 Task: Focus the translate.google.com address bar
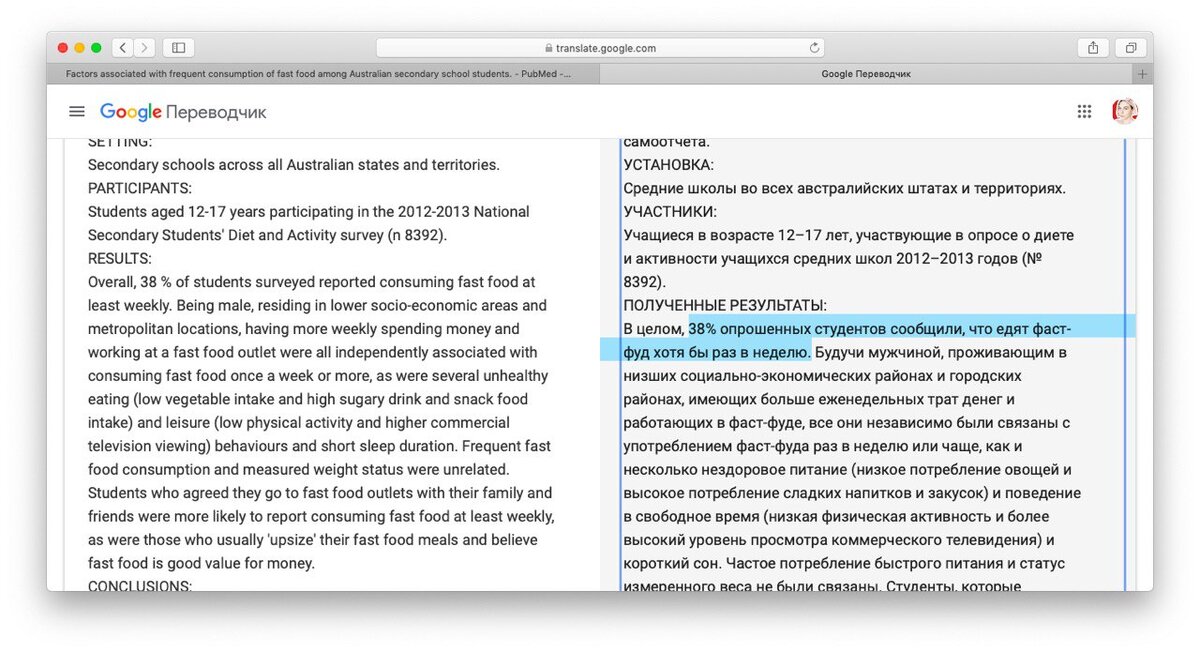coord(600,48)
